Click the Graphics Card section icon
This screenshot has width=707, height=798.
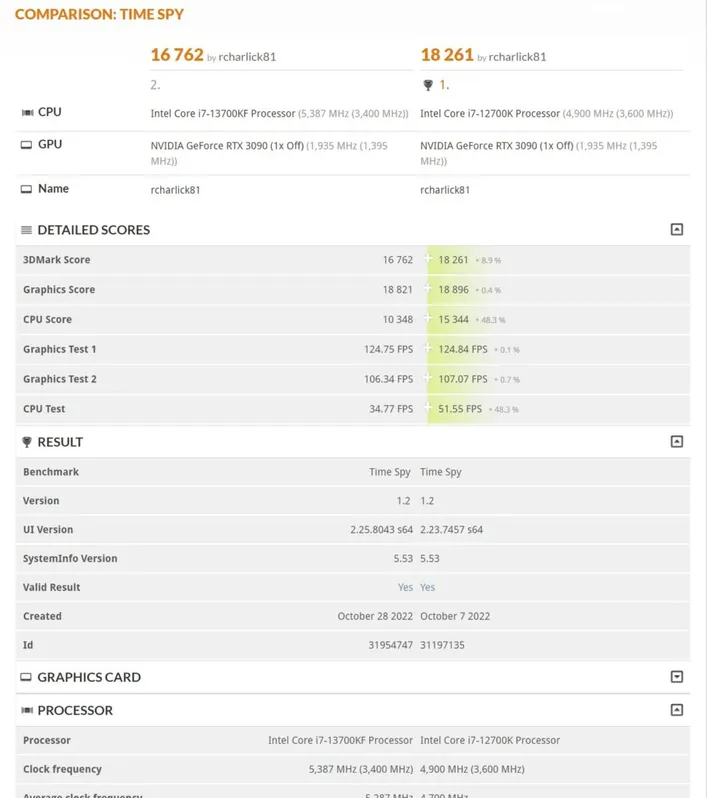click(x=27, y=677)
